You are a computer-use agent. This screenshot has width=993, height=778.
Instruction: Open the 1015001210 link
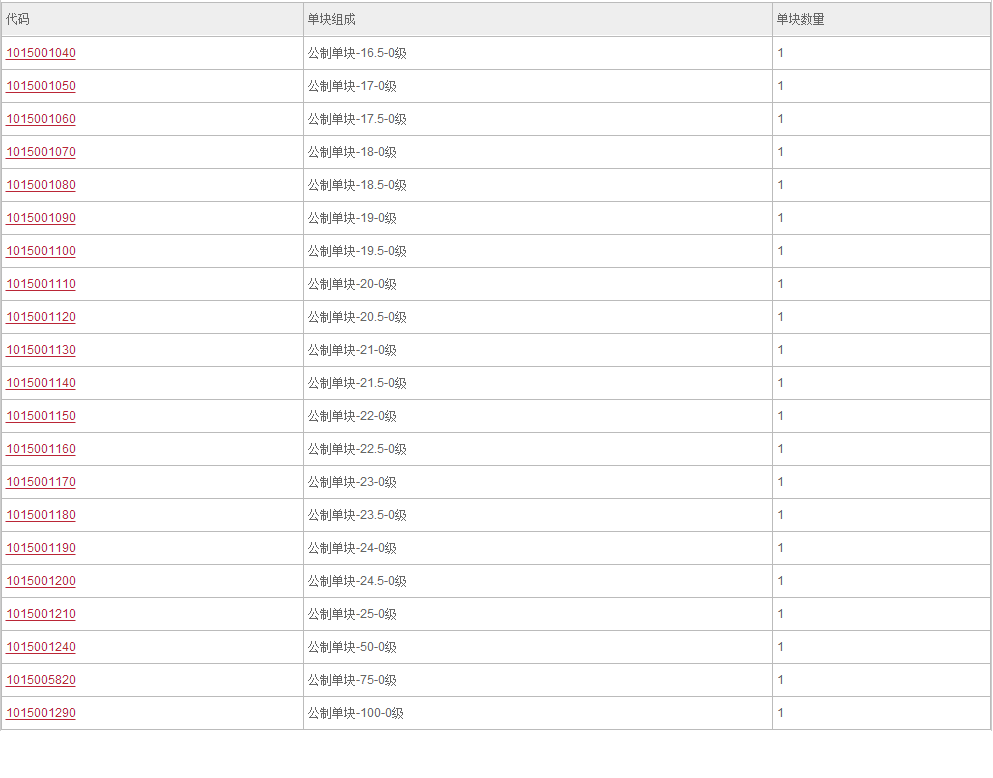(41, 613)
